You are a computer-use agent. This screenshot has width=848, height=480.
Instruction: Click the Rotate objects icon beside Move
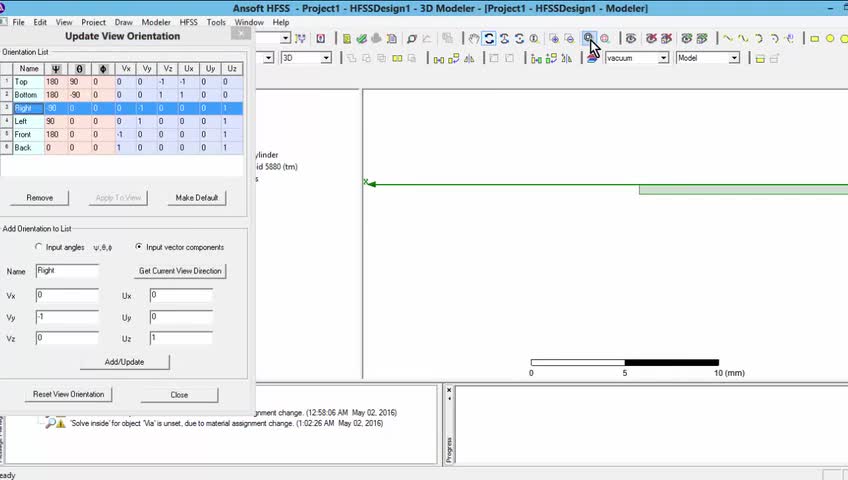pos(454,58)
